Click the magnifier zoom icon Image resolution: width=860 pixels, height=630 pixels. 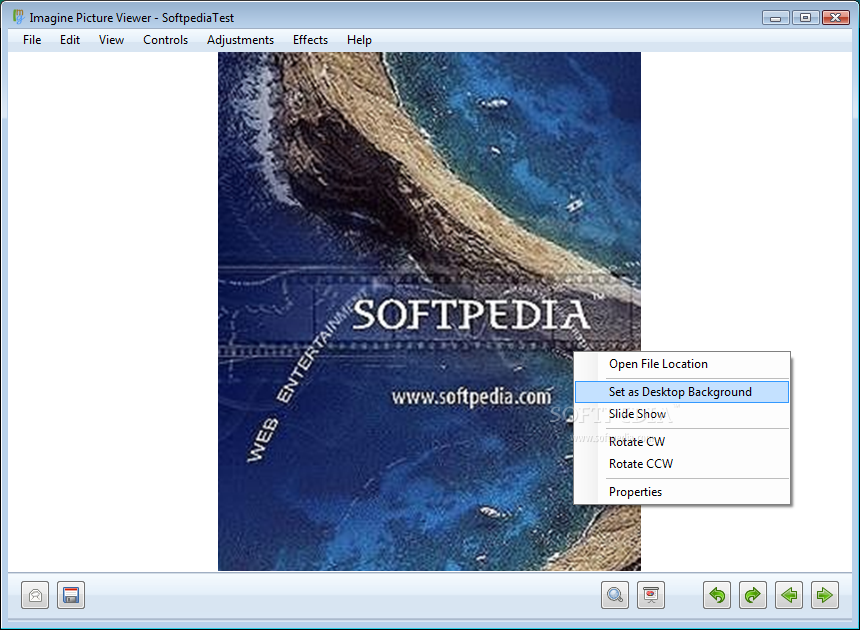tap(615, 595)
